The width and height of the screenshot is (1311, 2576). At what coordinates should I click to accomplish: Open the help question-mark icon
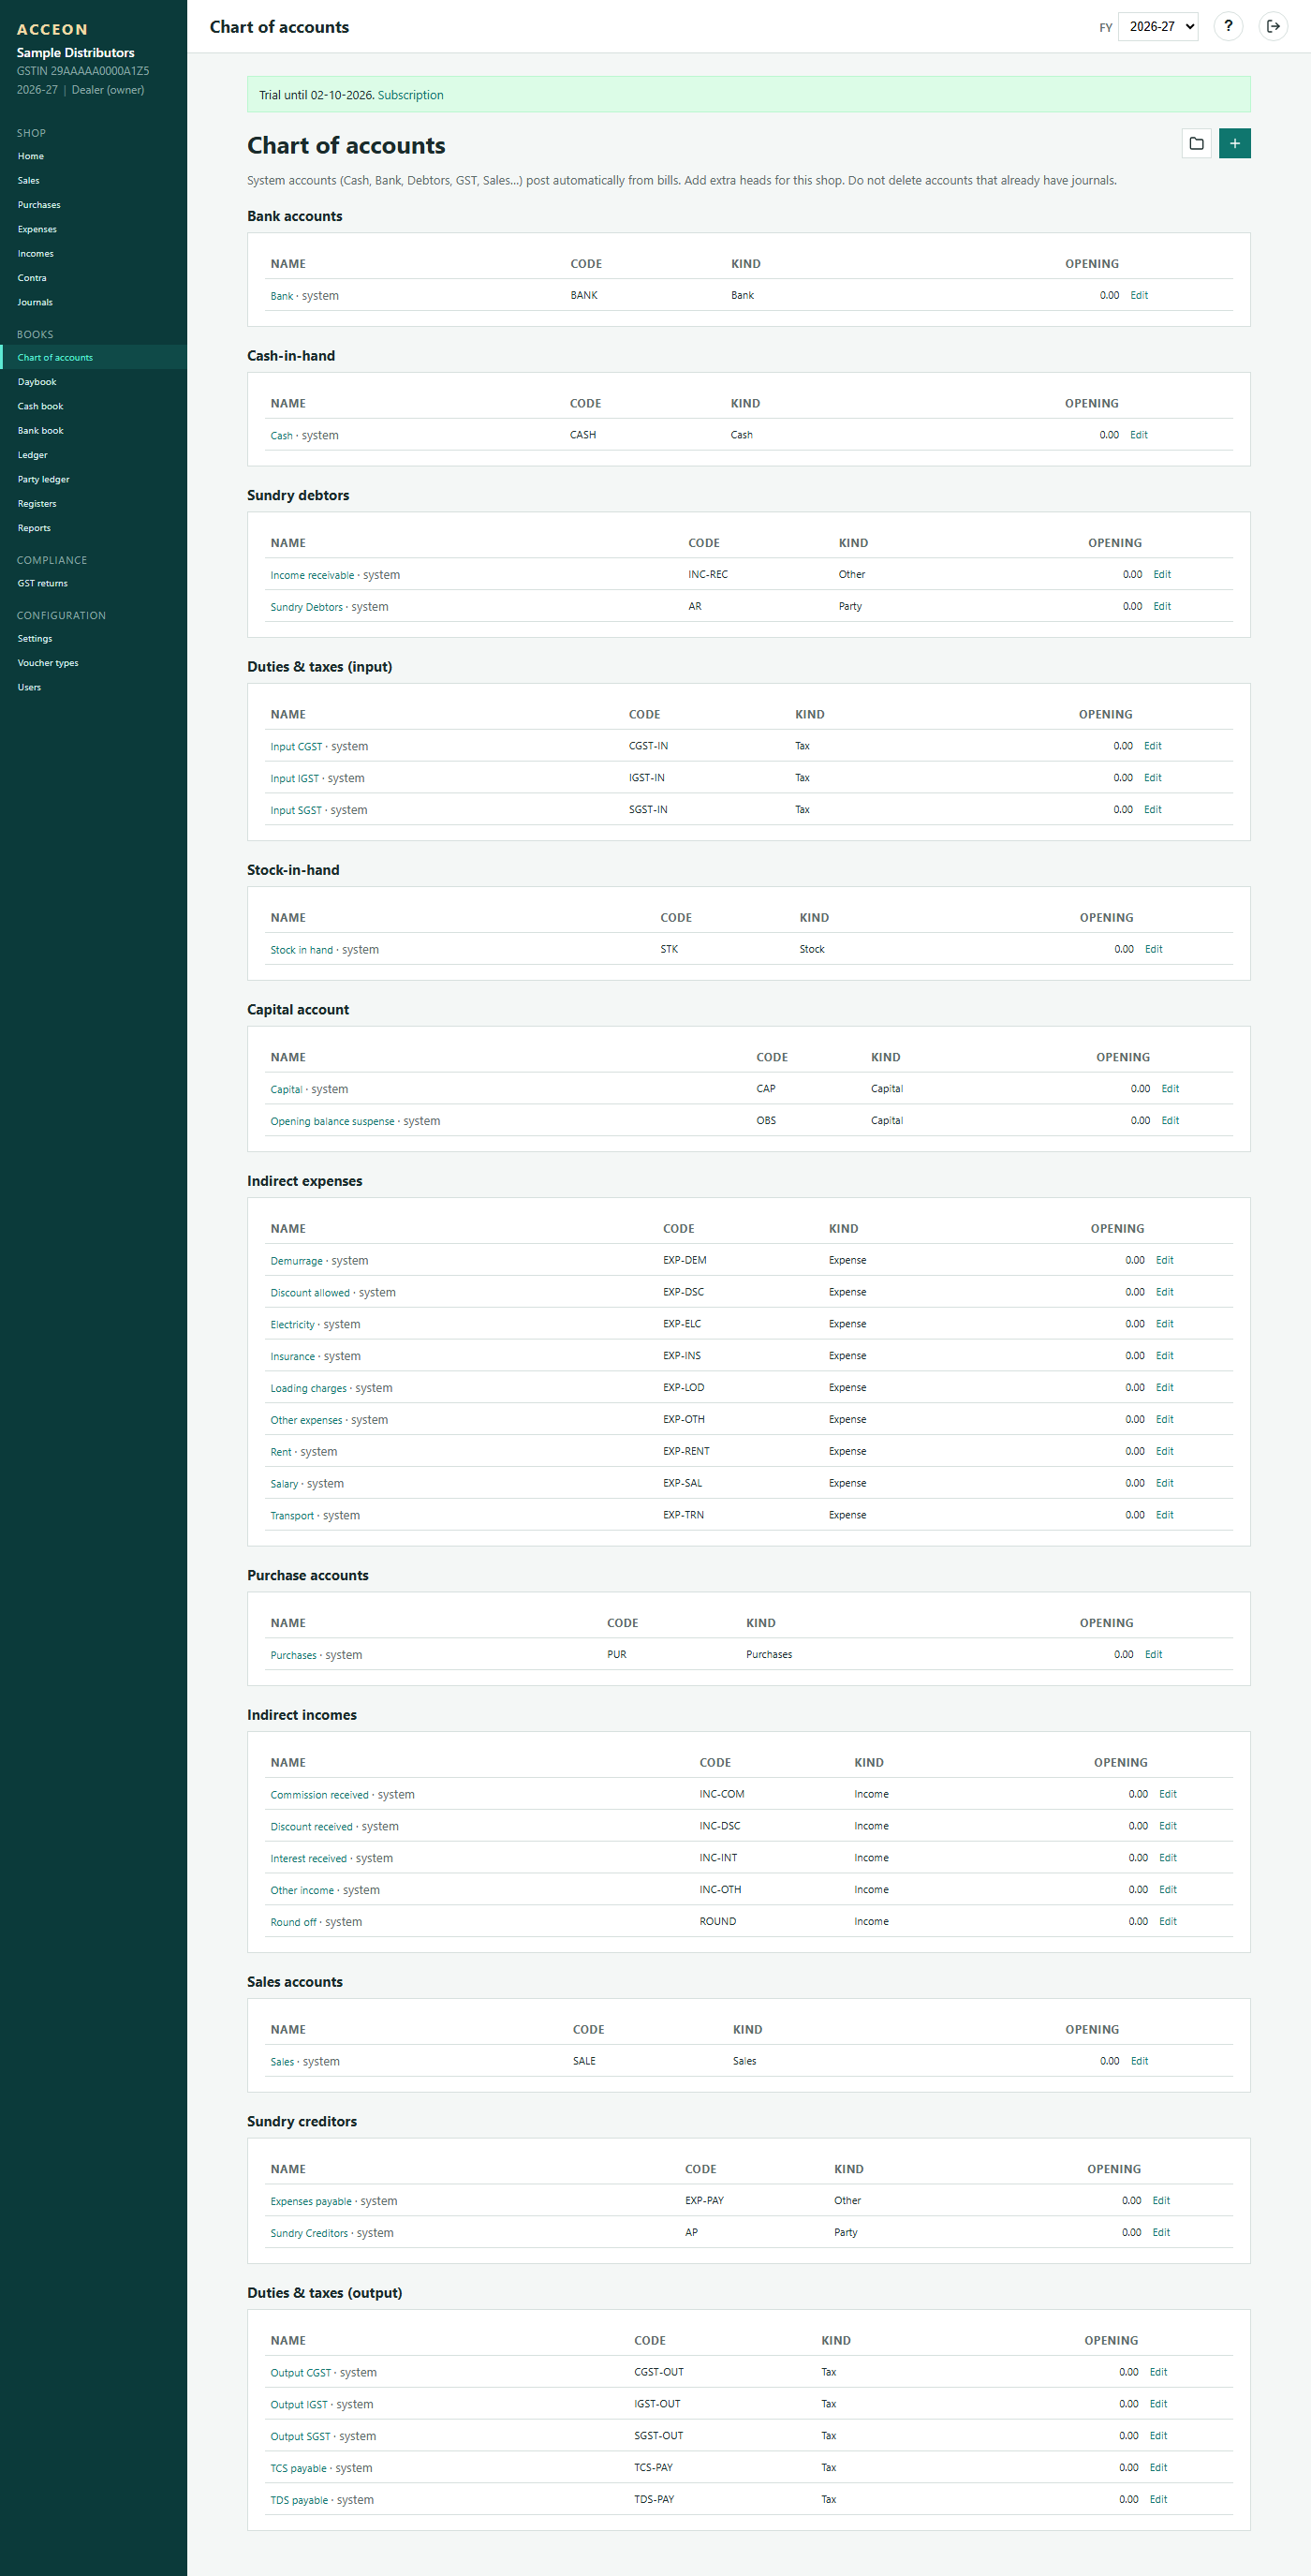pyautogui.click(x=1228, y=26)
